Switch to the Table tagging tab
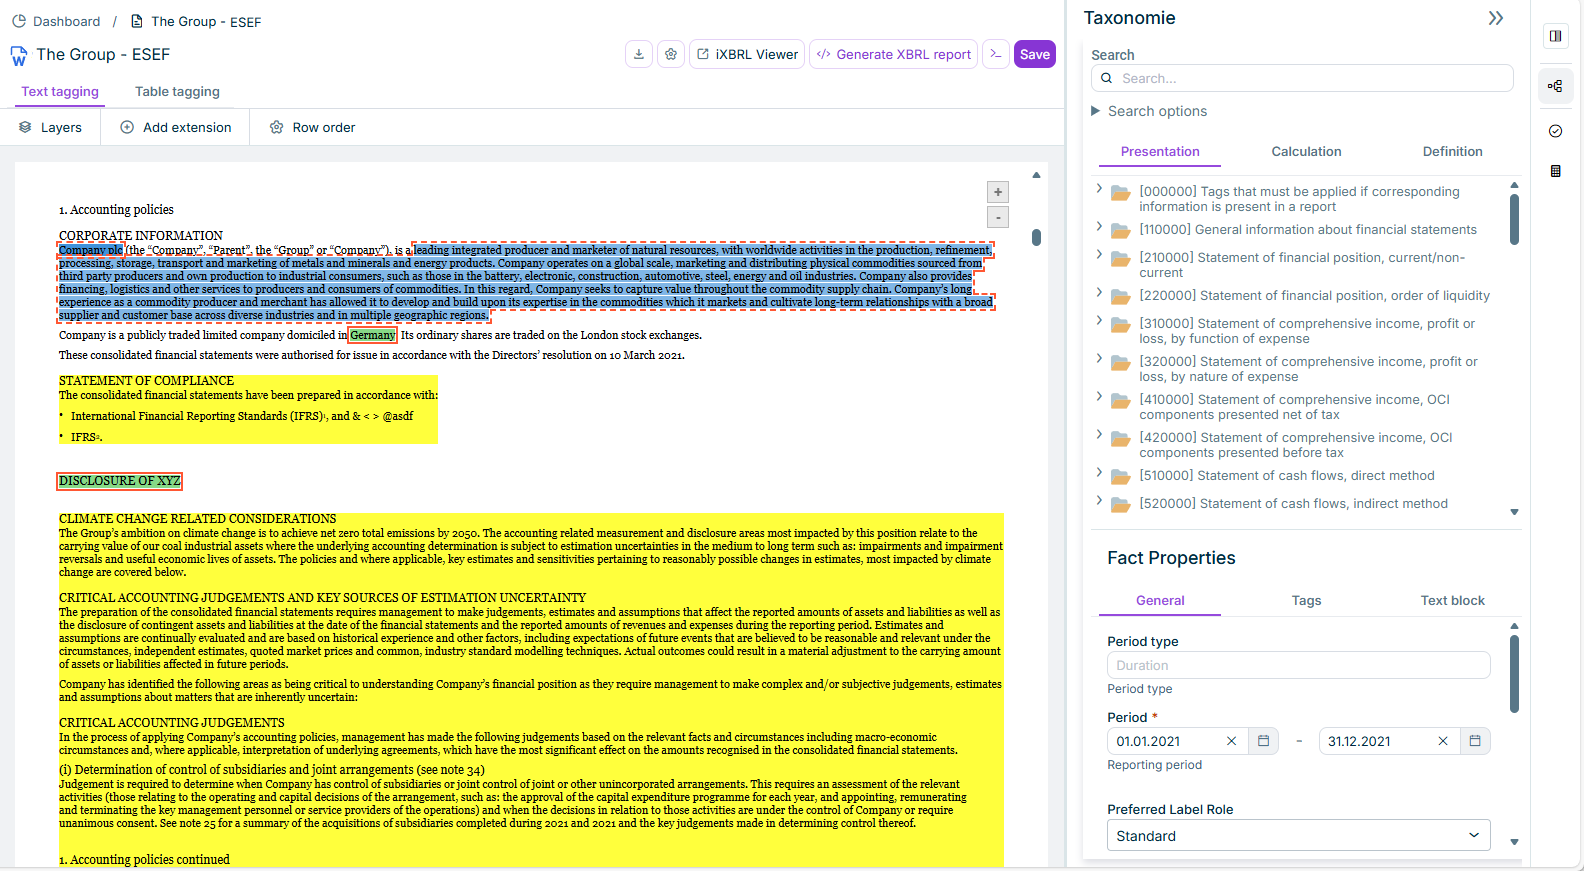1584x871 pixels. [x=177, y=91]
